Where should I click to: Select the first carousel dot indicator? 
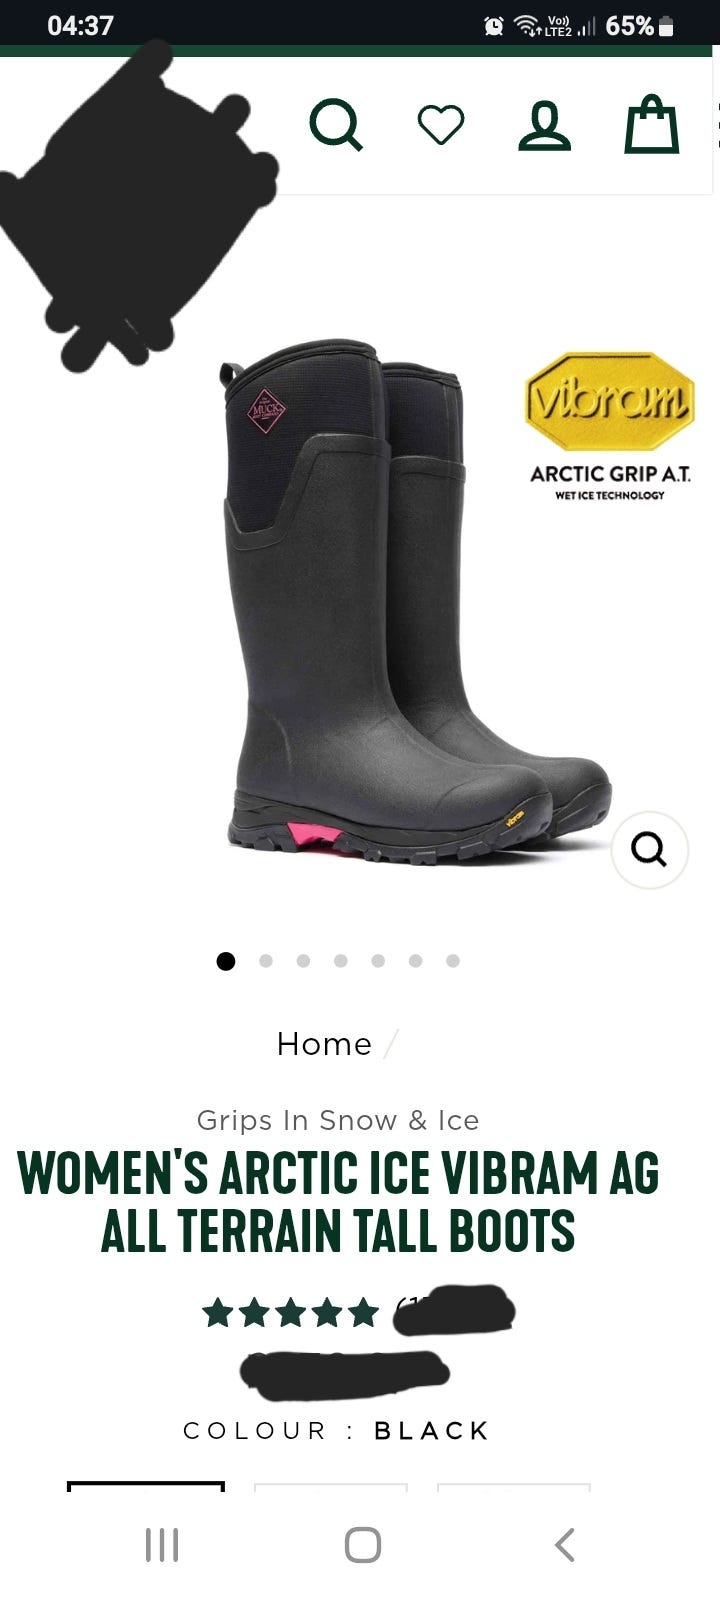226,961
